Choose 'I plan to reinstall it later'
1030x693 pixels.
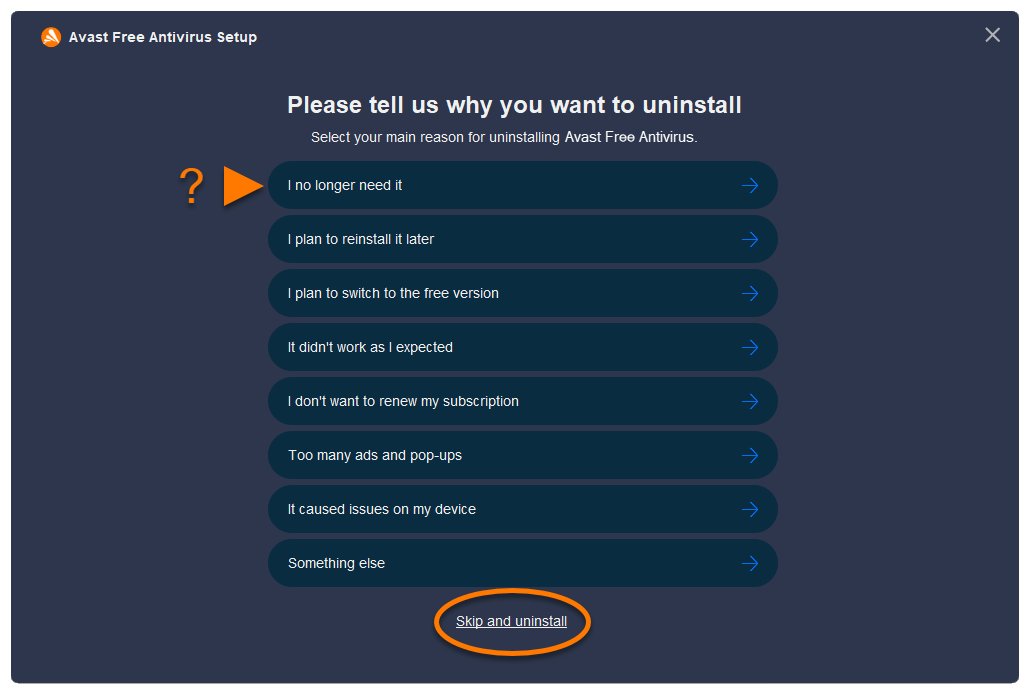tap(361, 239)
